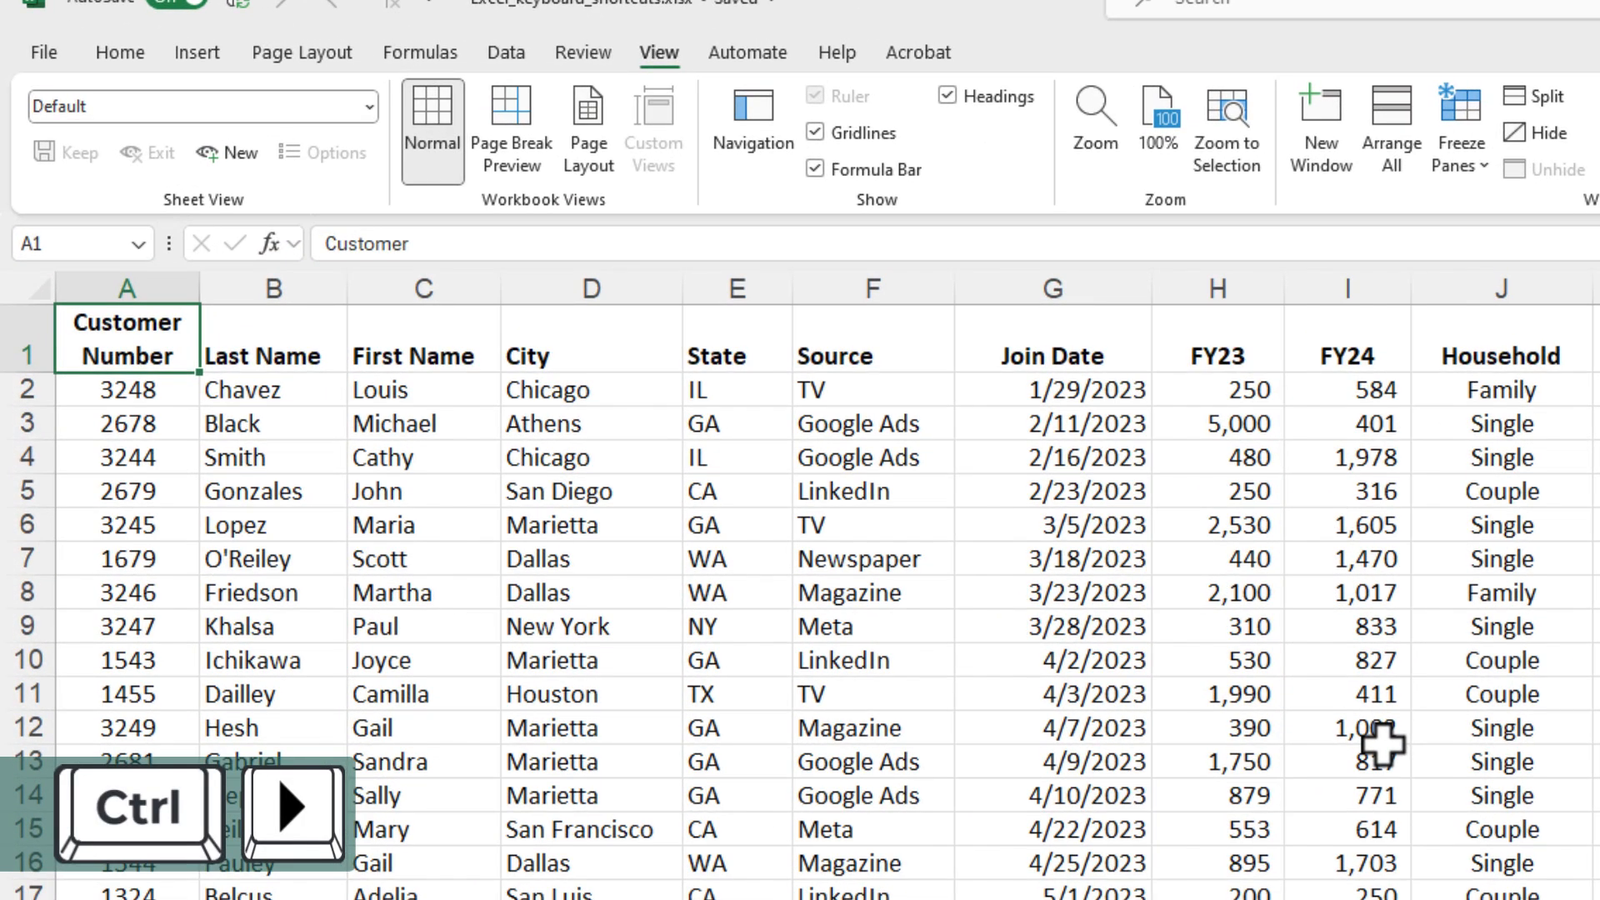
Task: Open the Review tab
Action: click(x=583, y=52)
